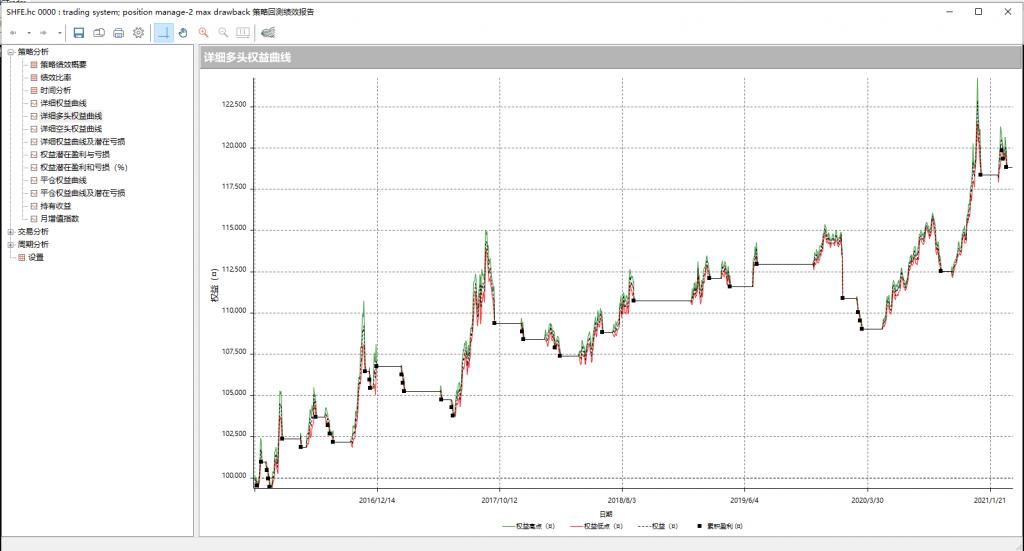
Task: Click the chart title 详细多头权益曲线 header
Action: [x=248, y=57]
